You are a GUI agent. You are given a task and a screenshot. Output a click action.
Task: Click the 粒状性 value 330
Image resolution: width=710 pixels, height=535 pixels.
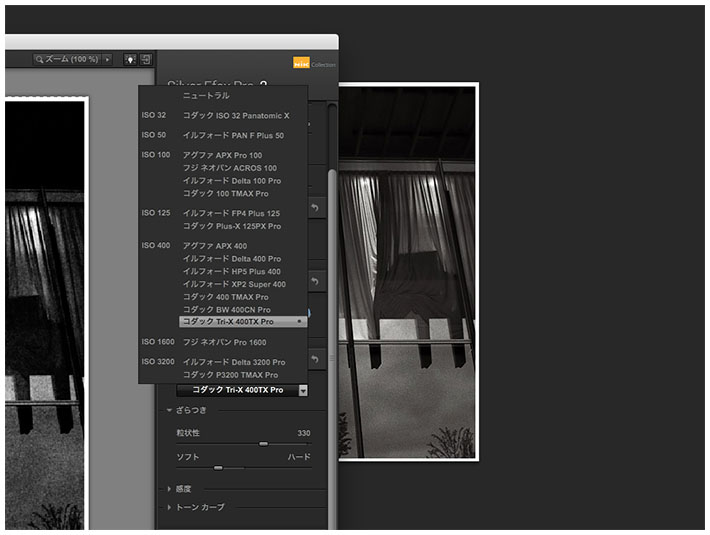click(x=303, y=433)
